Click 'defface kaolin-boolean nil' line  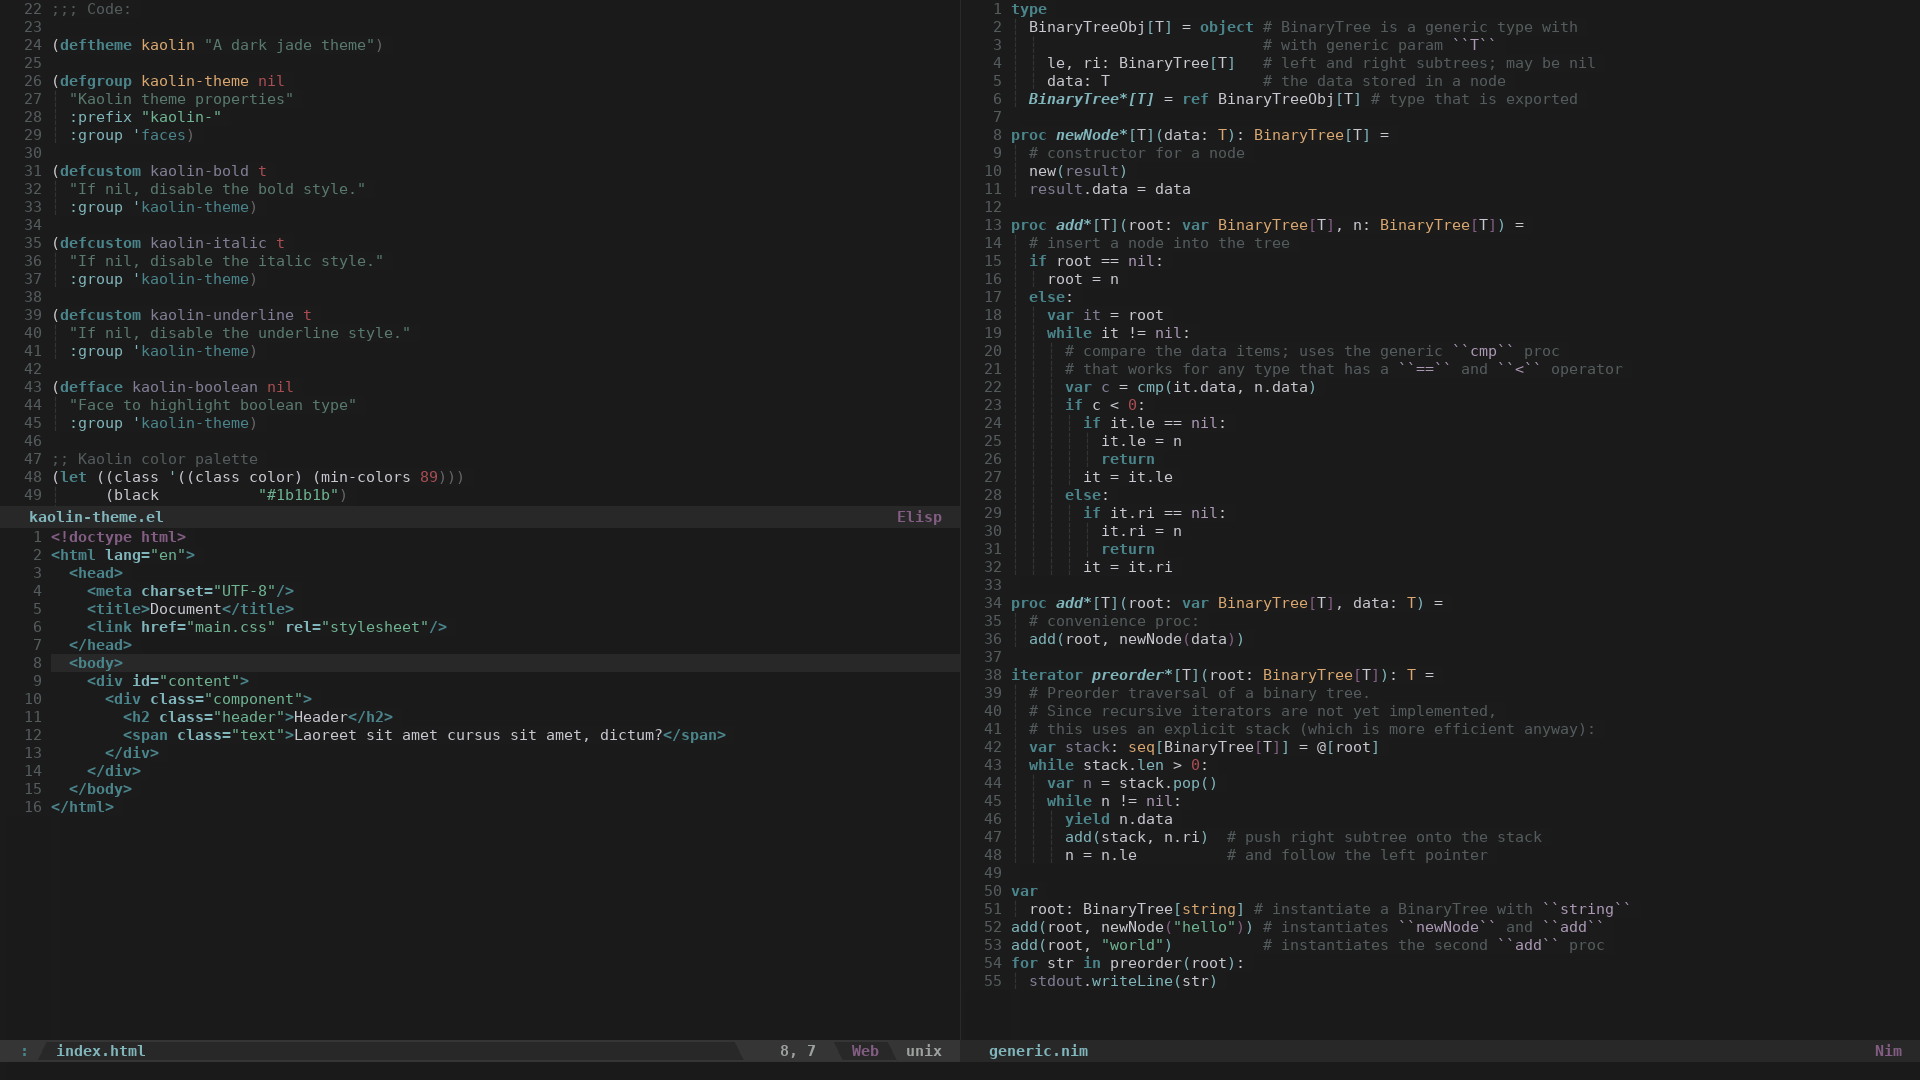point(173,387)
